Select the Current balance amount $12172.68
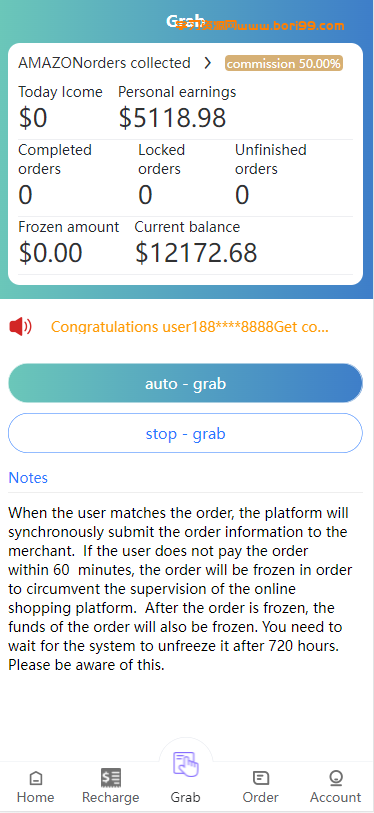This screenshot has width=374, height=813. pos(196,253)
